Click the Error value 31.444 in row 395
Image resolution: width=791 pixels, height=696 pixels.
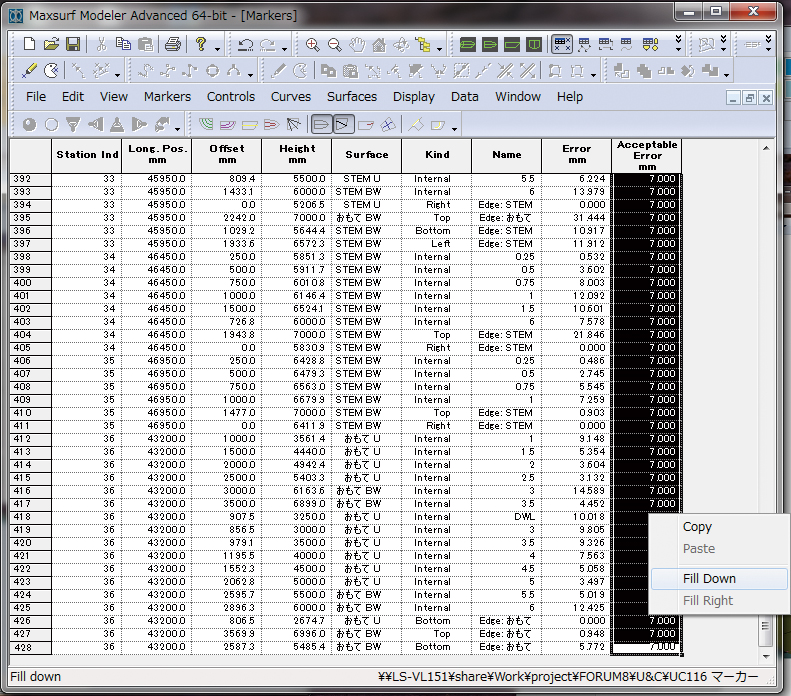tap(577, 218)
